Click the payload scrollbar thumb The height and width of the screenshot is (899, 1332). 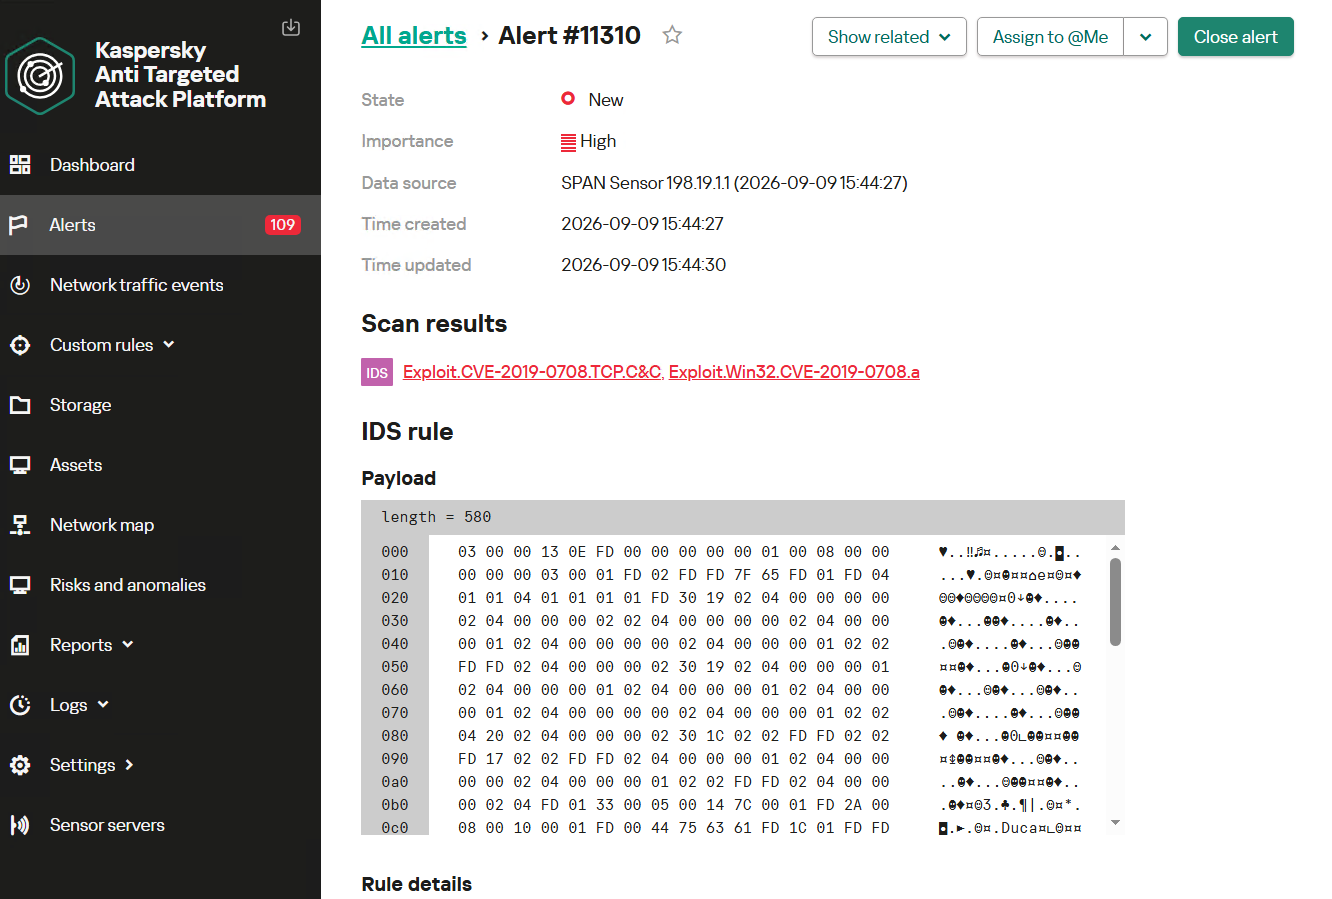pos(1115,602)
